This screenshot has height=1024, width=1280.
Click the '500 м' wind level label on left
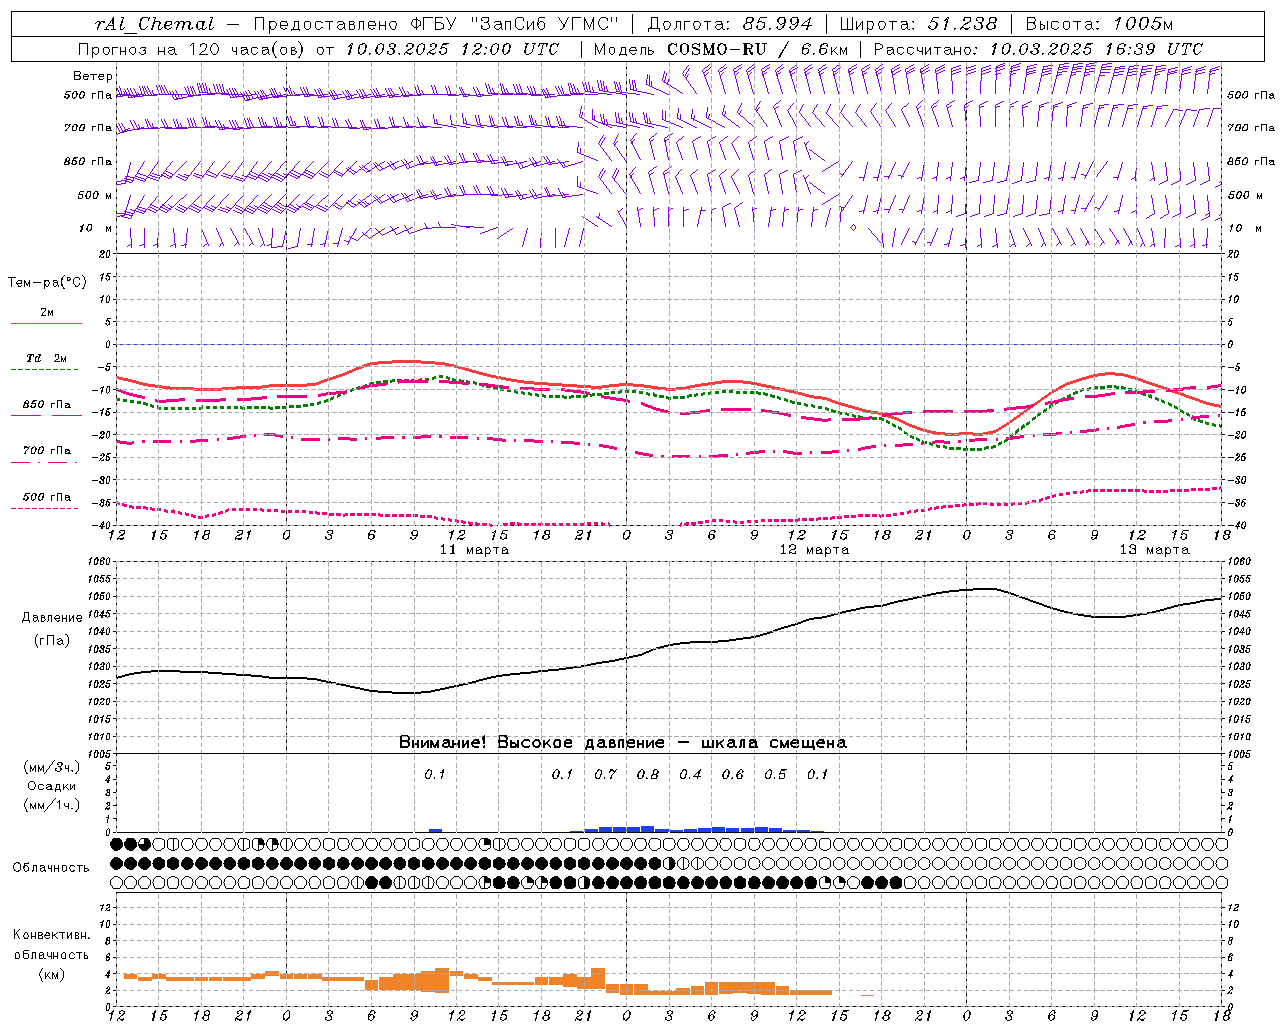(x=95, y=195)
